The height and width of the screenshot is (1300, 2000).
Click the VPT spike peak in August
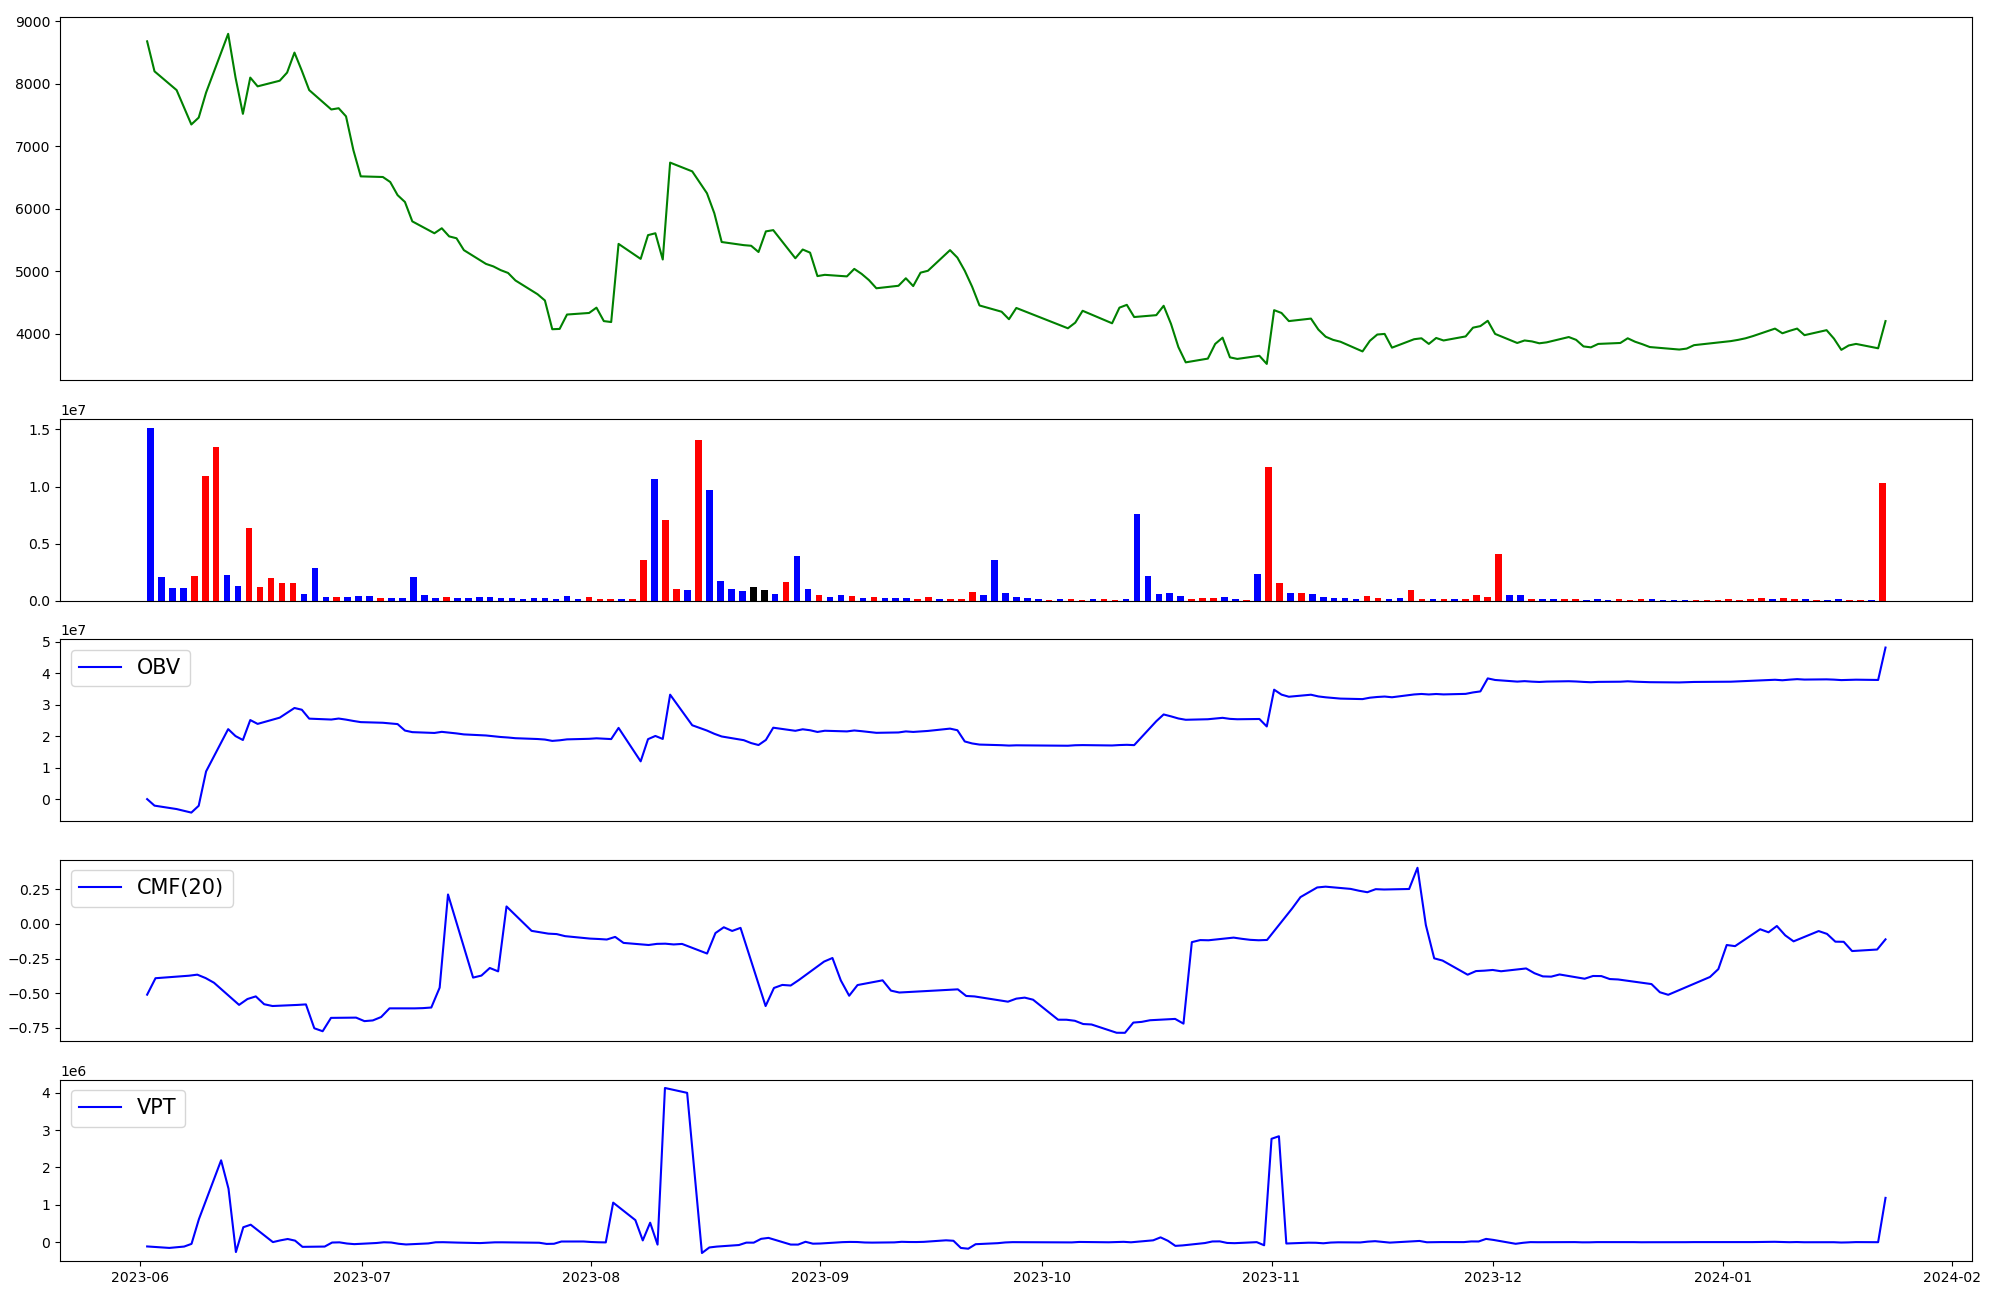665,1088
